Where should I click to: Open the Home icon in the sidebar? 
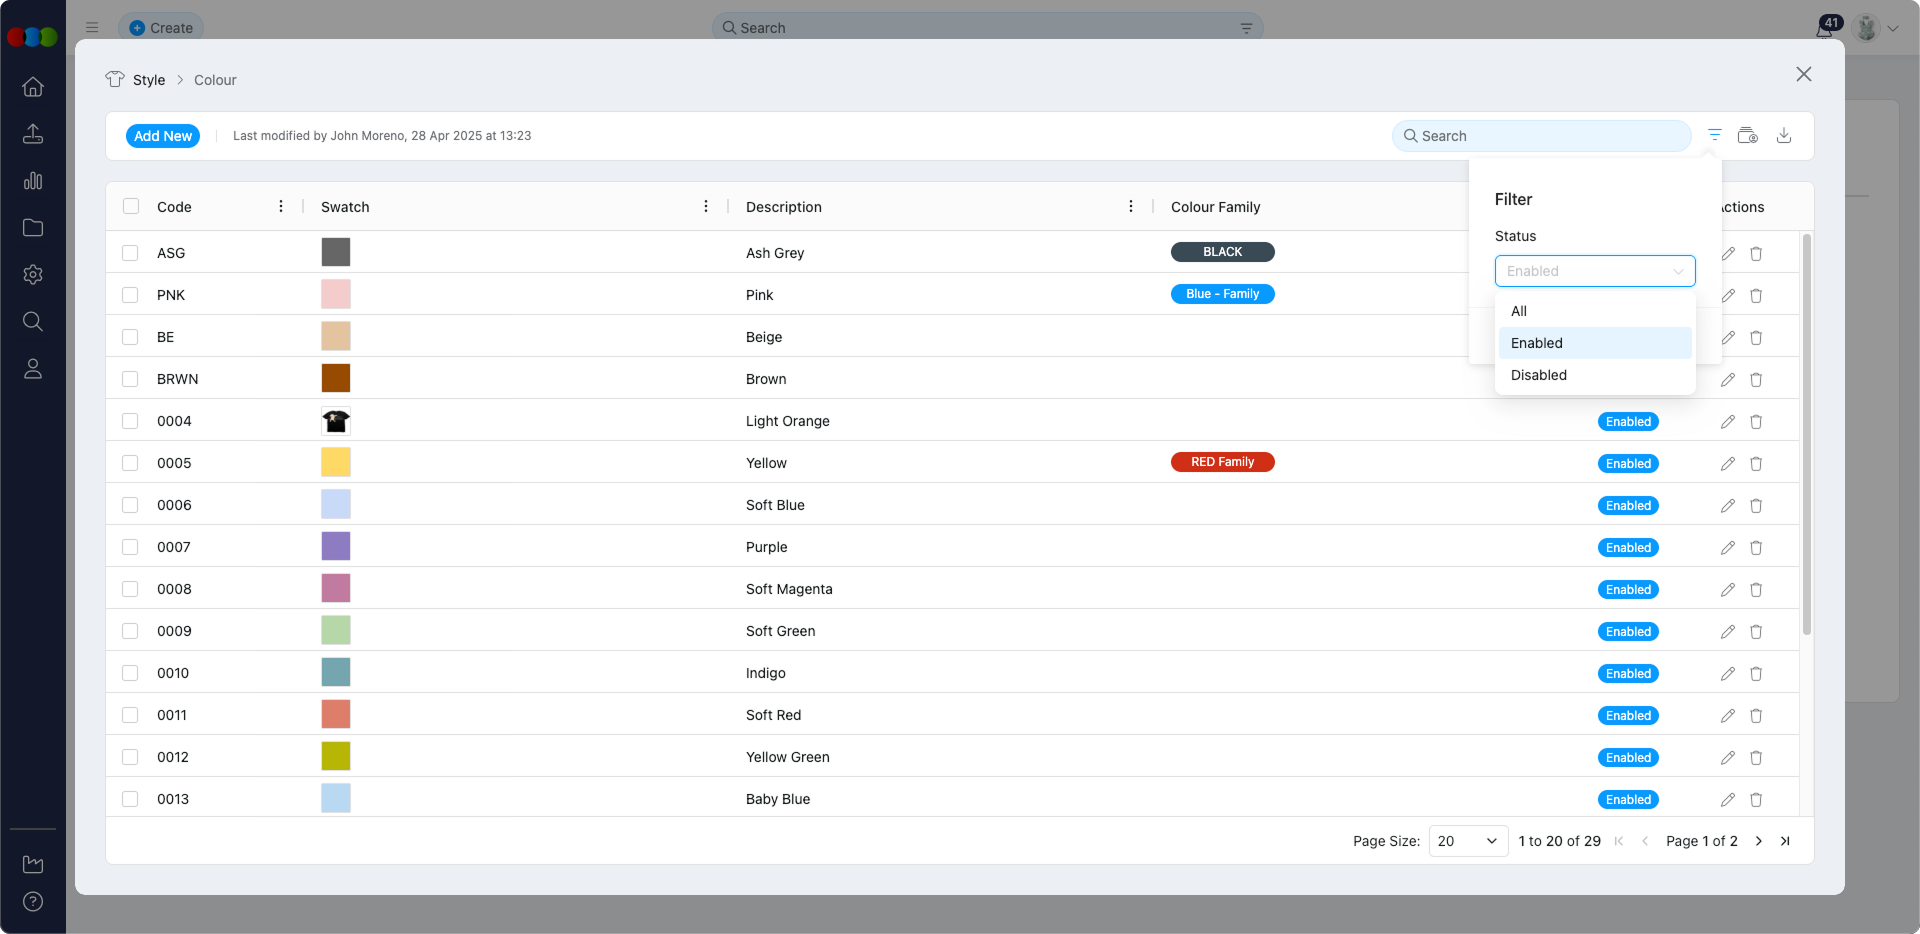click(33, 87)
